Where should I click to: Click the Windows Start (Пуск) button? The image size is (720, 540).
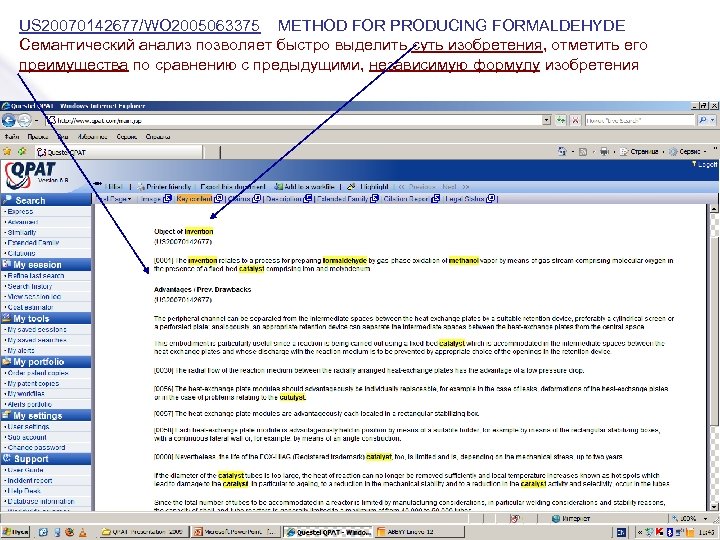15,532
